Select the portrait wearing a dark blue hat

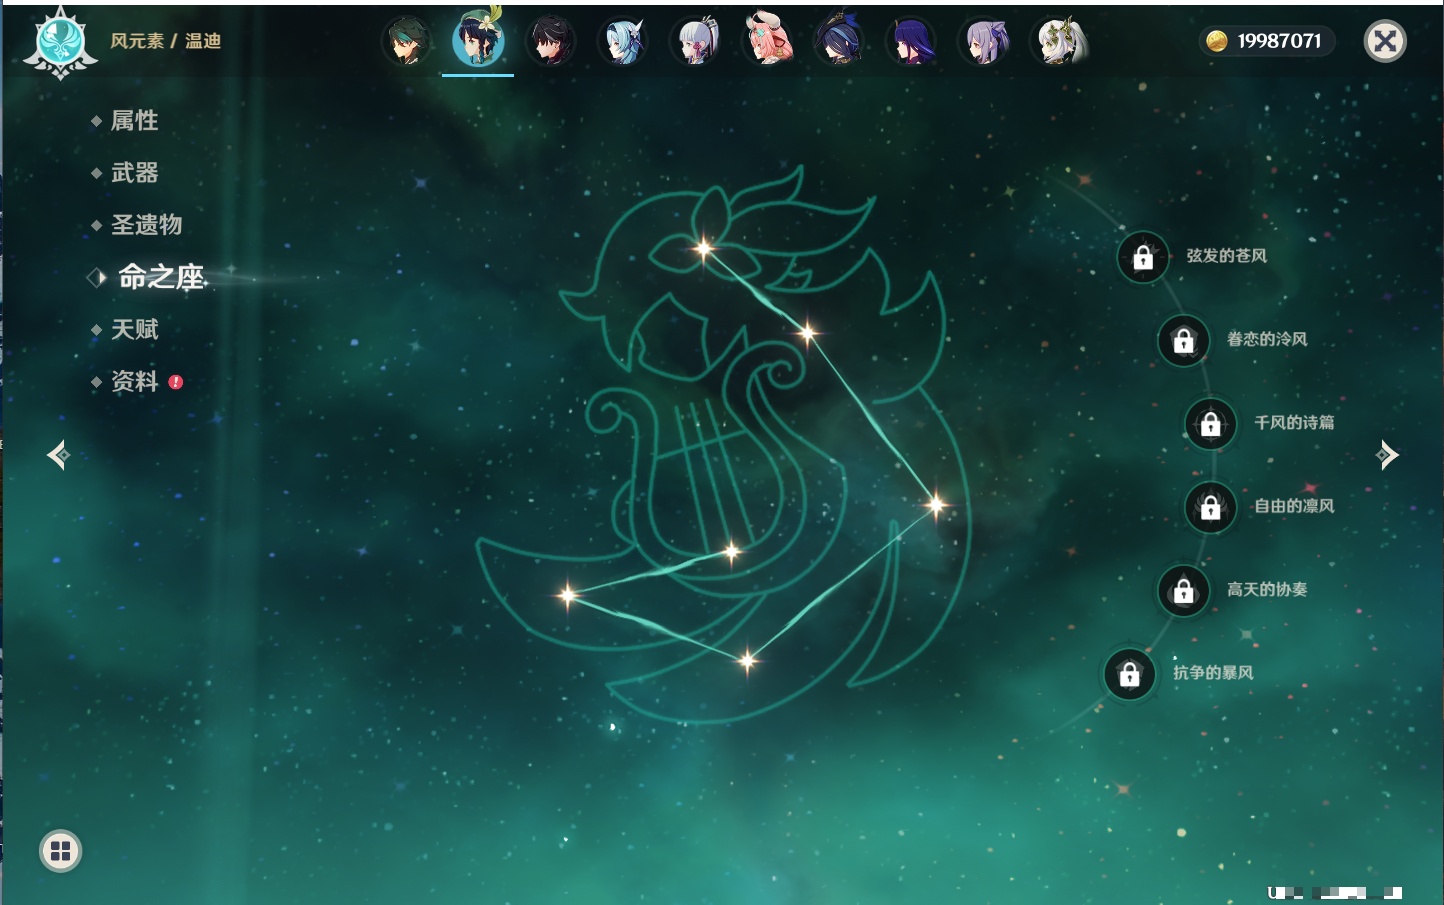(840, 42)
